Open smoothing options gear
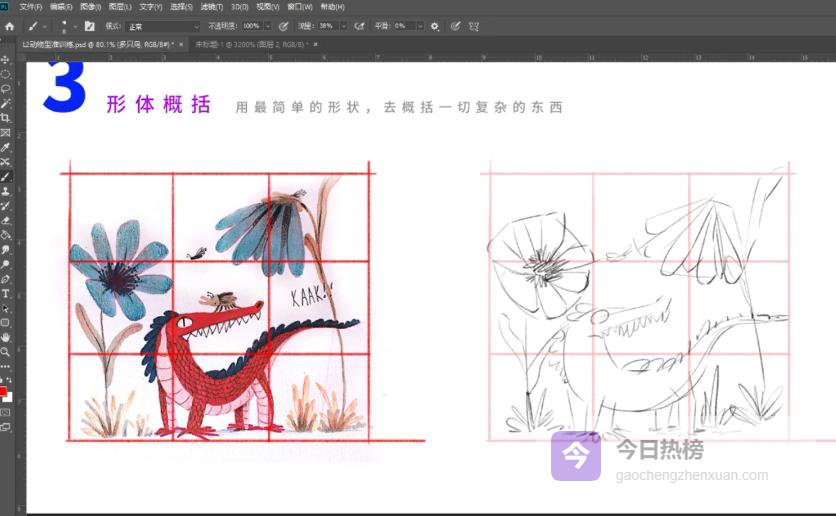The image size is (836, 516). (435, 26)
